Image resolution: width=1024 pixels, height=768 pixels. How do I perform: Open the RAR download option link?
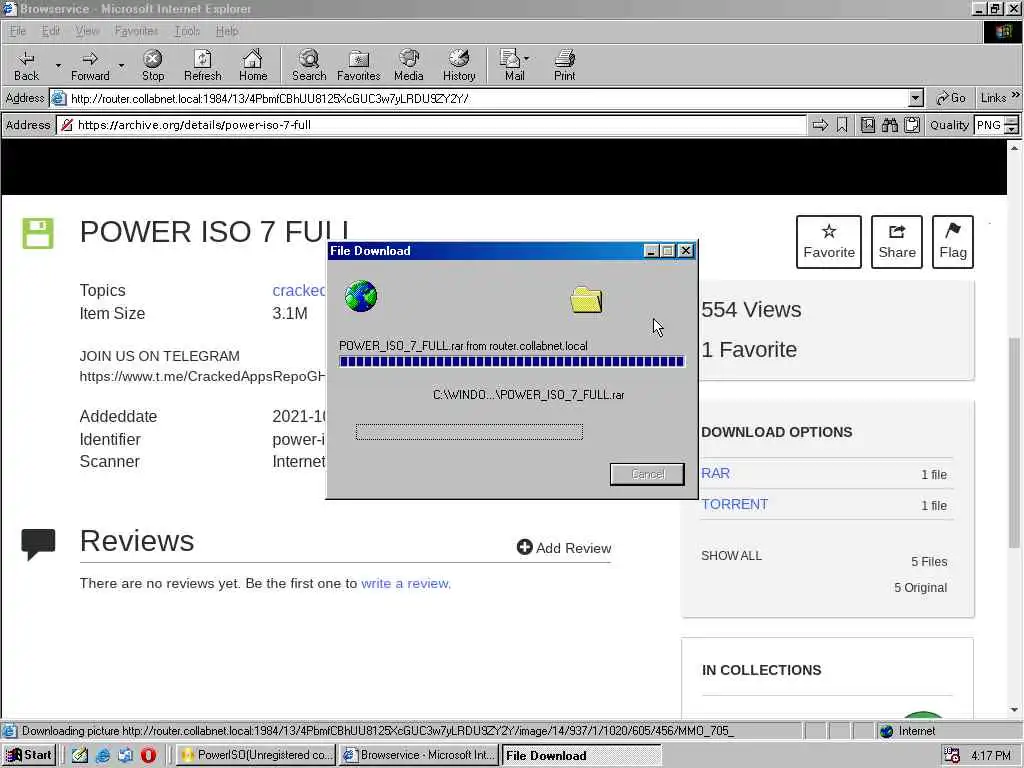tap(715, 473)
